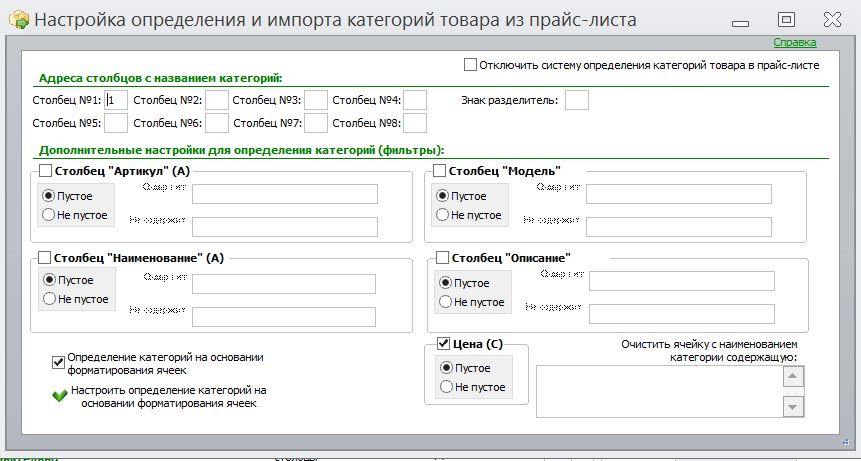Click the Столбец №3 input field
The image size is (861, 461).
pos(316,100)
